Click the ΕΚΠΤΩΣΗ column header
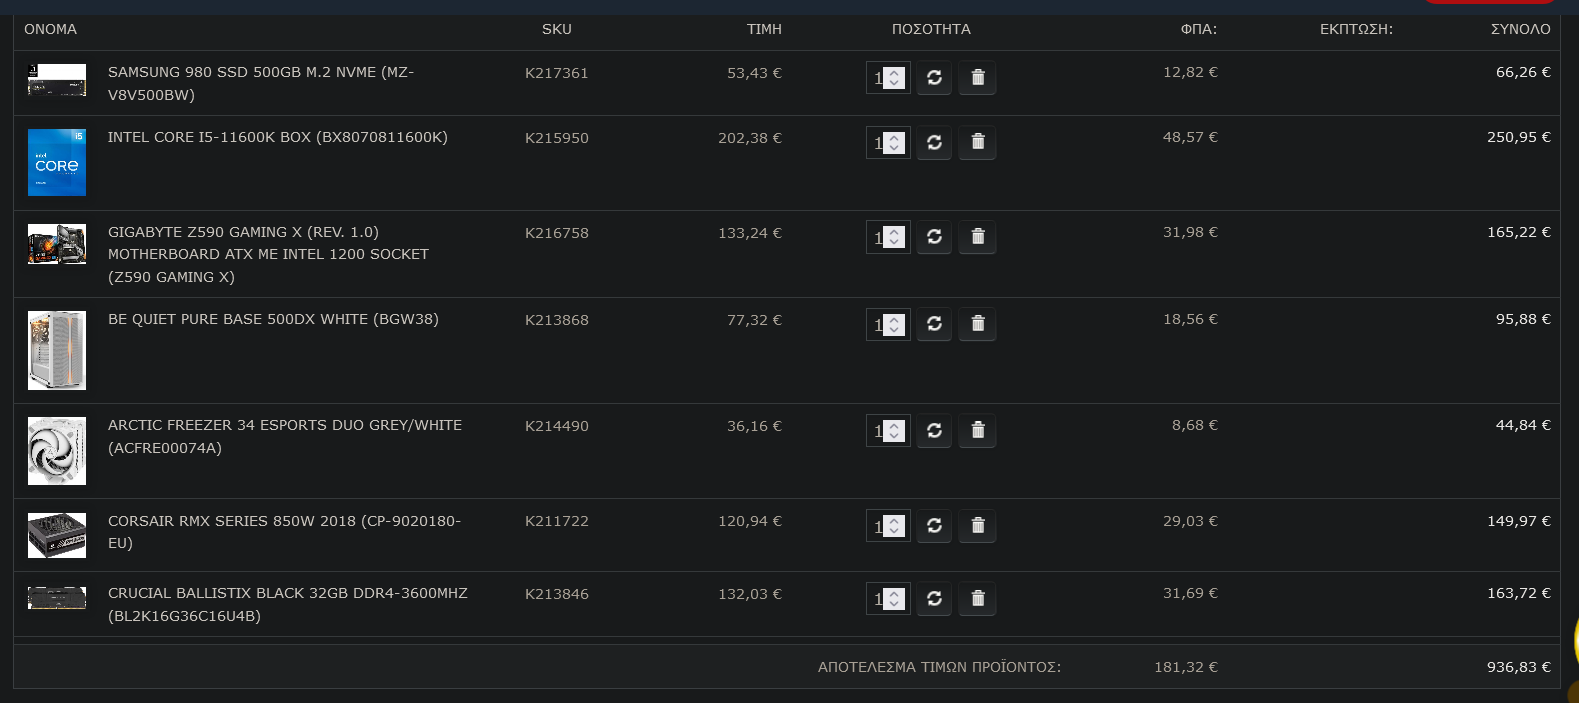The height and width of the screenshot is (703, 1579). click(1356, 29)
